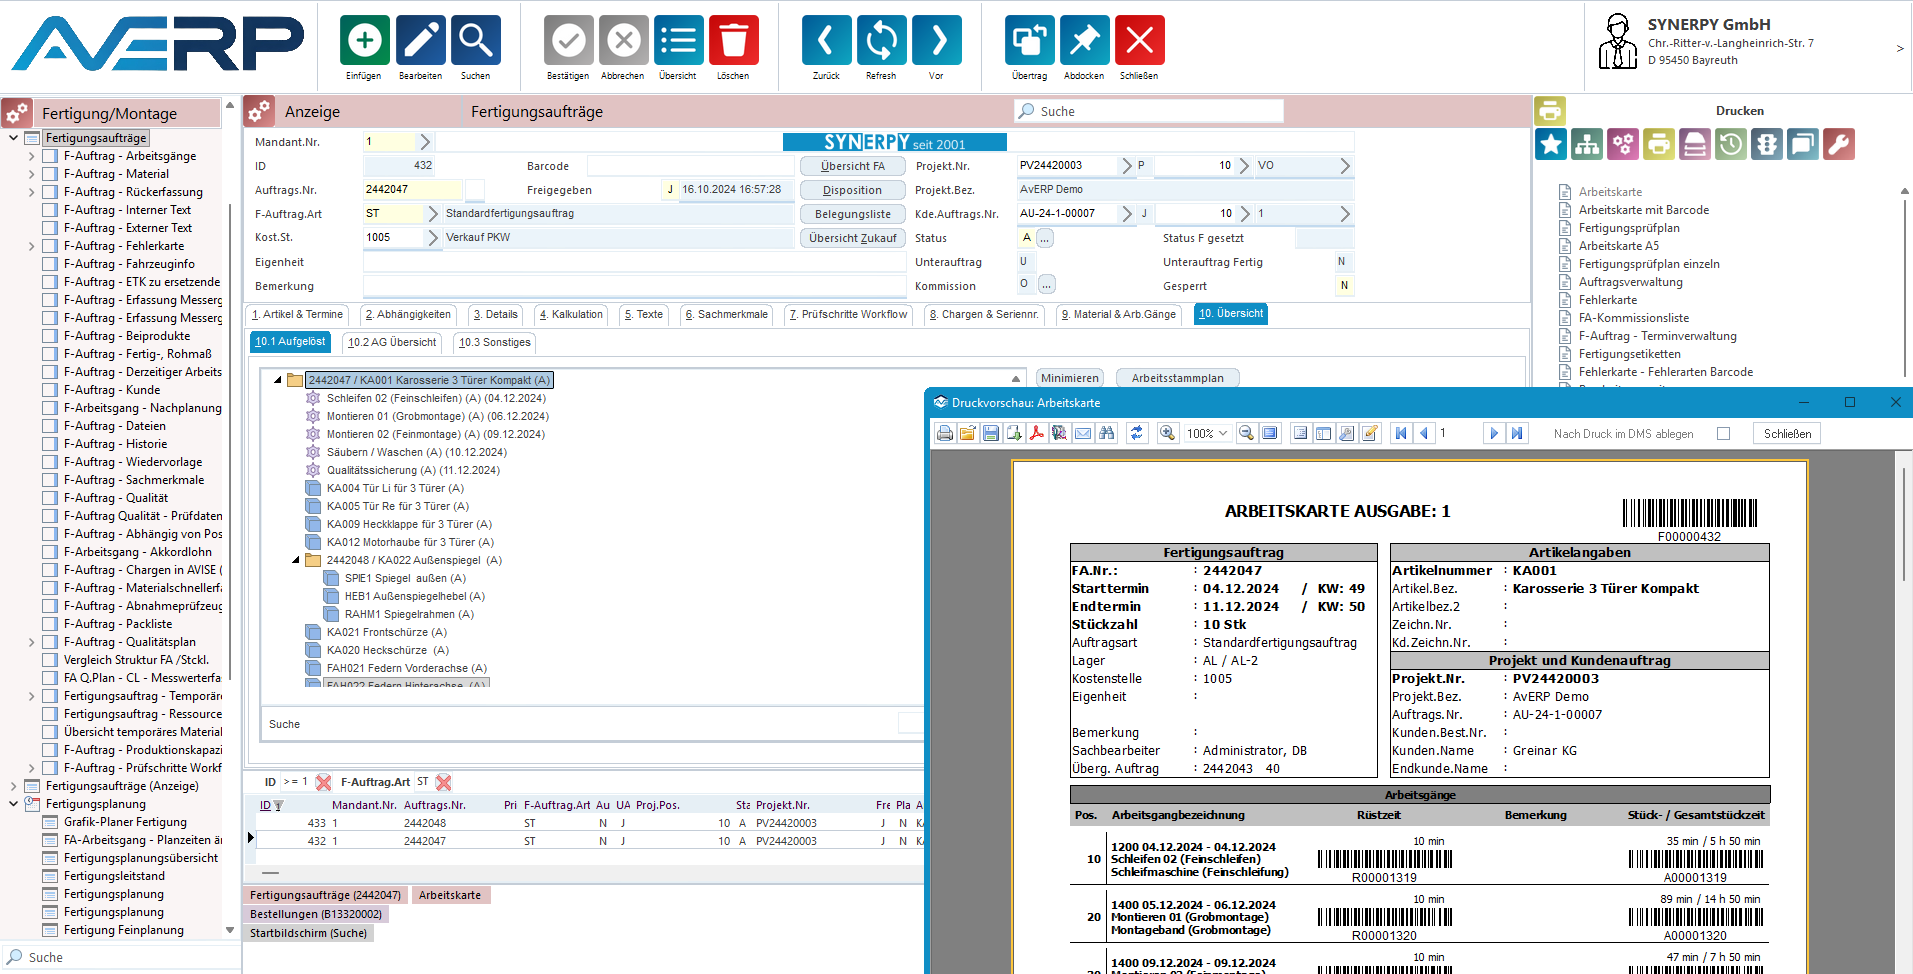Click the Einfügen (insert) toolbar icon
Viewport: 1913px width, 974px height.
click(364, 41)
